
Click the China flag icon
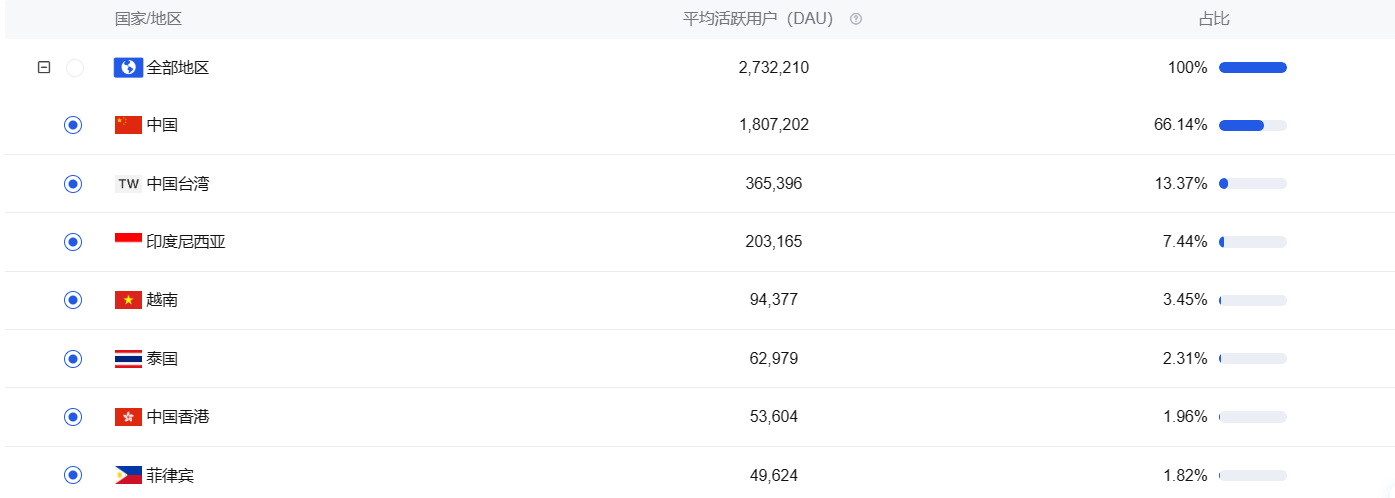(x=128, y=125)
